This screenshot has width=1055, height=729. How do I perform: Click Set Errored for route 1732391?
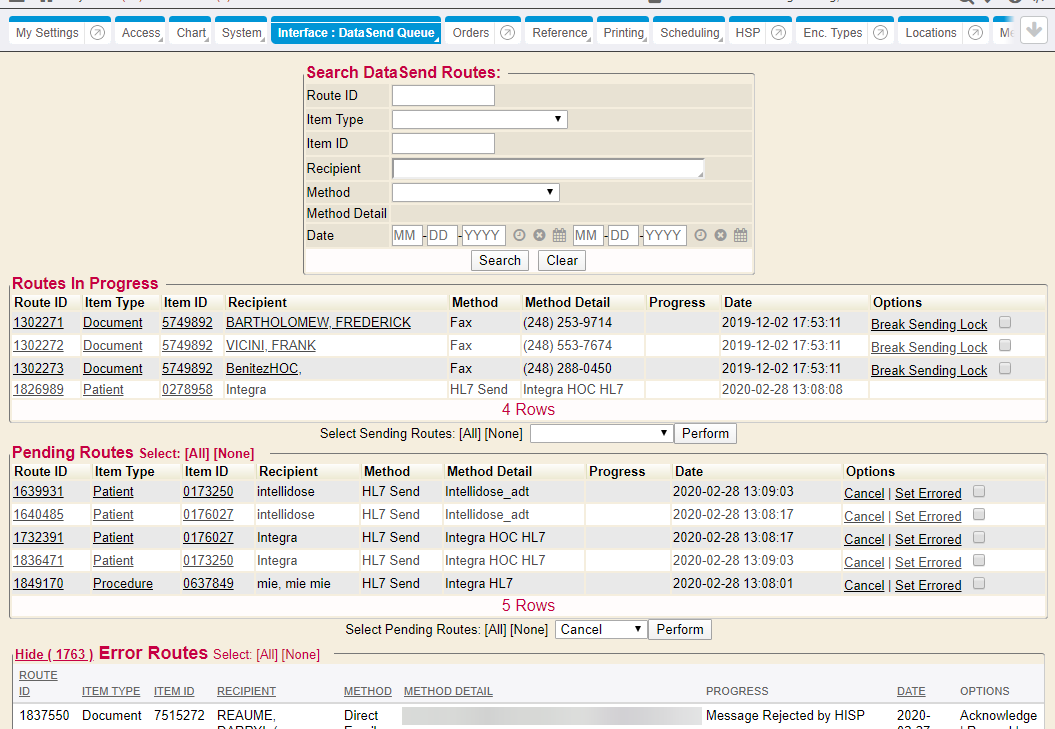coord(927,539)
